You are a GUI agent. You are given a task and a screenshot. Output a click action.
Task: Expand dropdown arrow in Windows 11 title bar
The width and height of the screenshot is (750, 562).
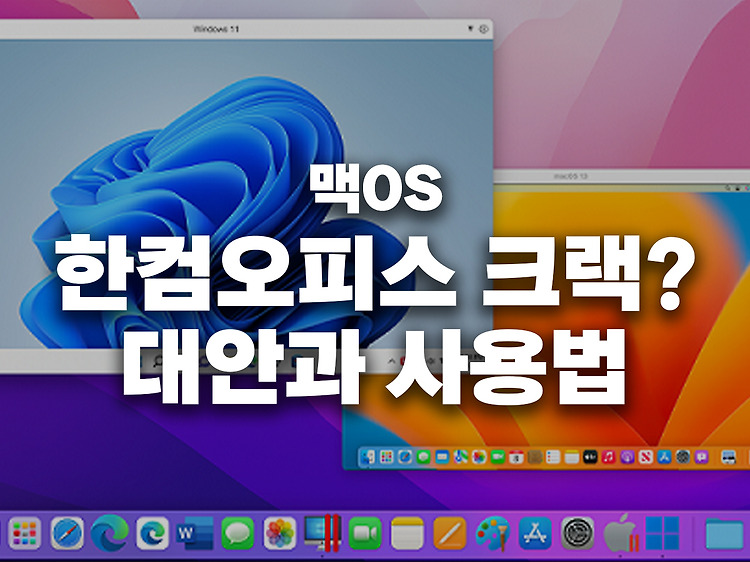pos(471,29)
